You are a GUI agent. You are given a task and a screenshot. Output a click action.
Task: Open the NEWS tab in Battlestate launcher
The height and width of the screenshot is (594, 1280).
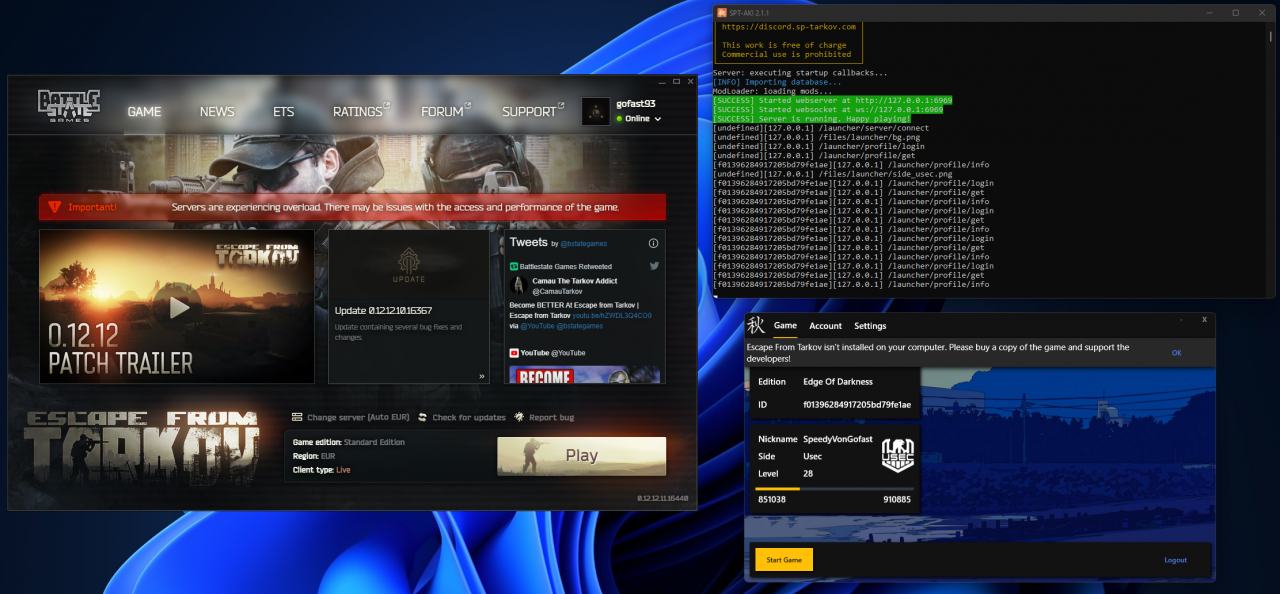click(217, 112)
